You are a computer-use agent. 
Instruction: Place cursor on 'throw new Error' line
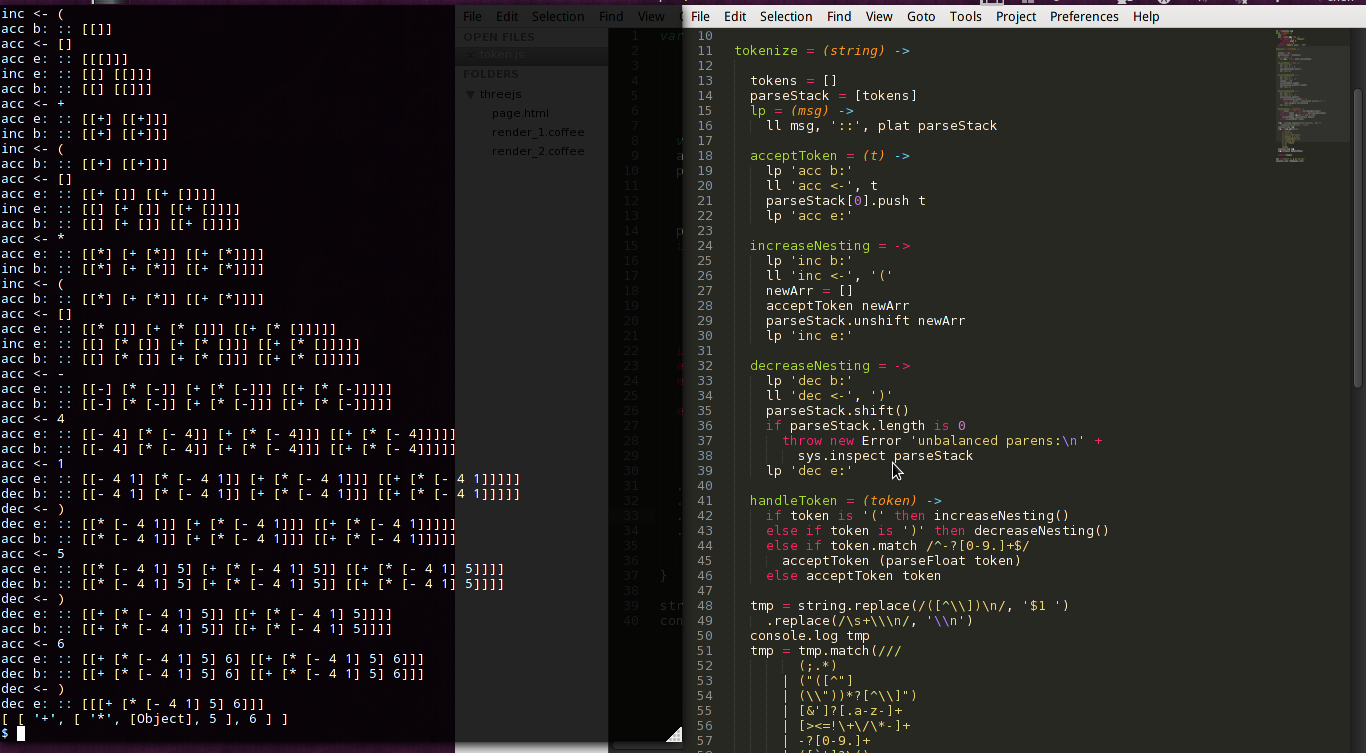pyautogui.click(x=942, y=441)
